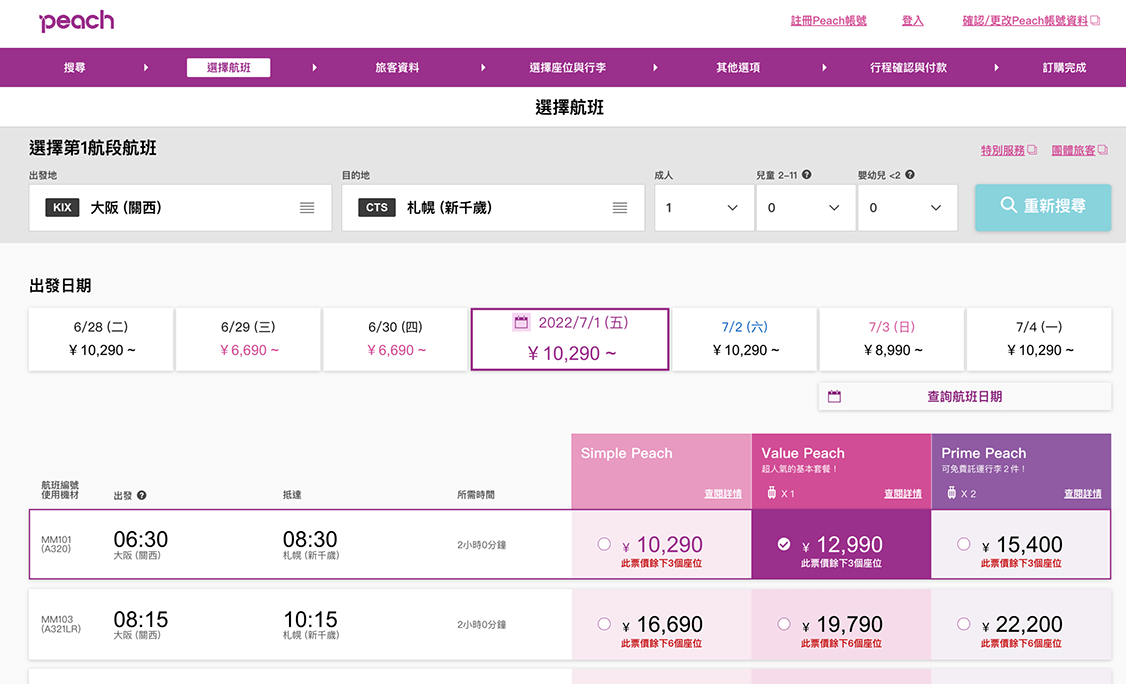View Value Peach 查閱詳情 details
Screen dimensions: 1126x684
click(x=903, y=494)
